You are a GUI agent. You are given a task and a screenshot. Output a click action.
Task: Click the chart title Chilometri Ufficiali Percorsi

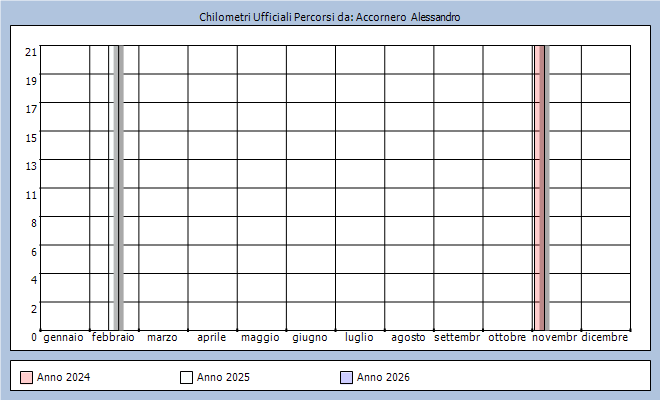(x=330, y=17)
